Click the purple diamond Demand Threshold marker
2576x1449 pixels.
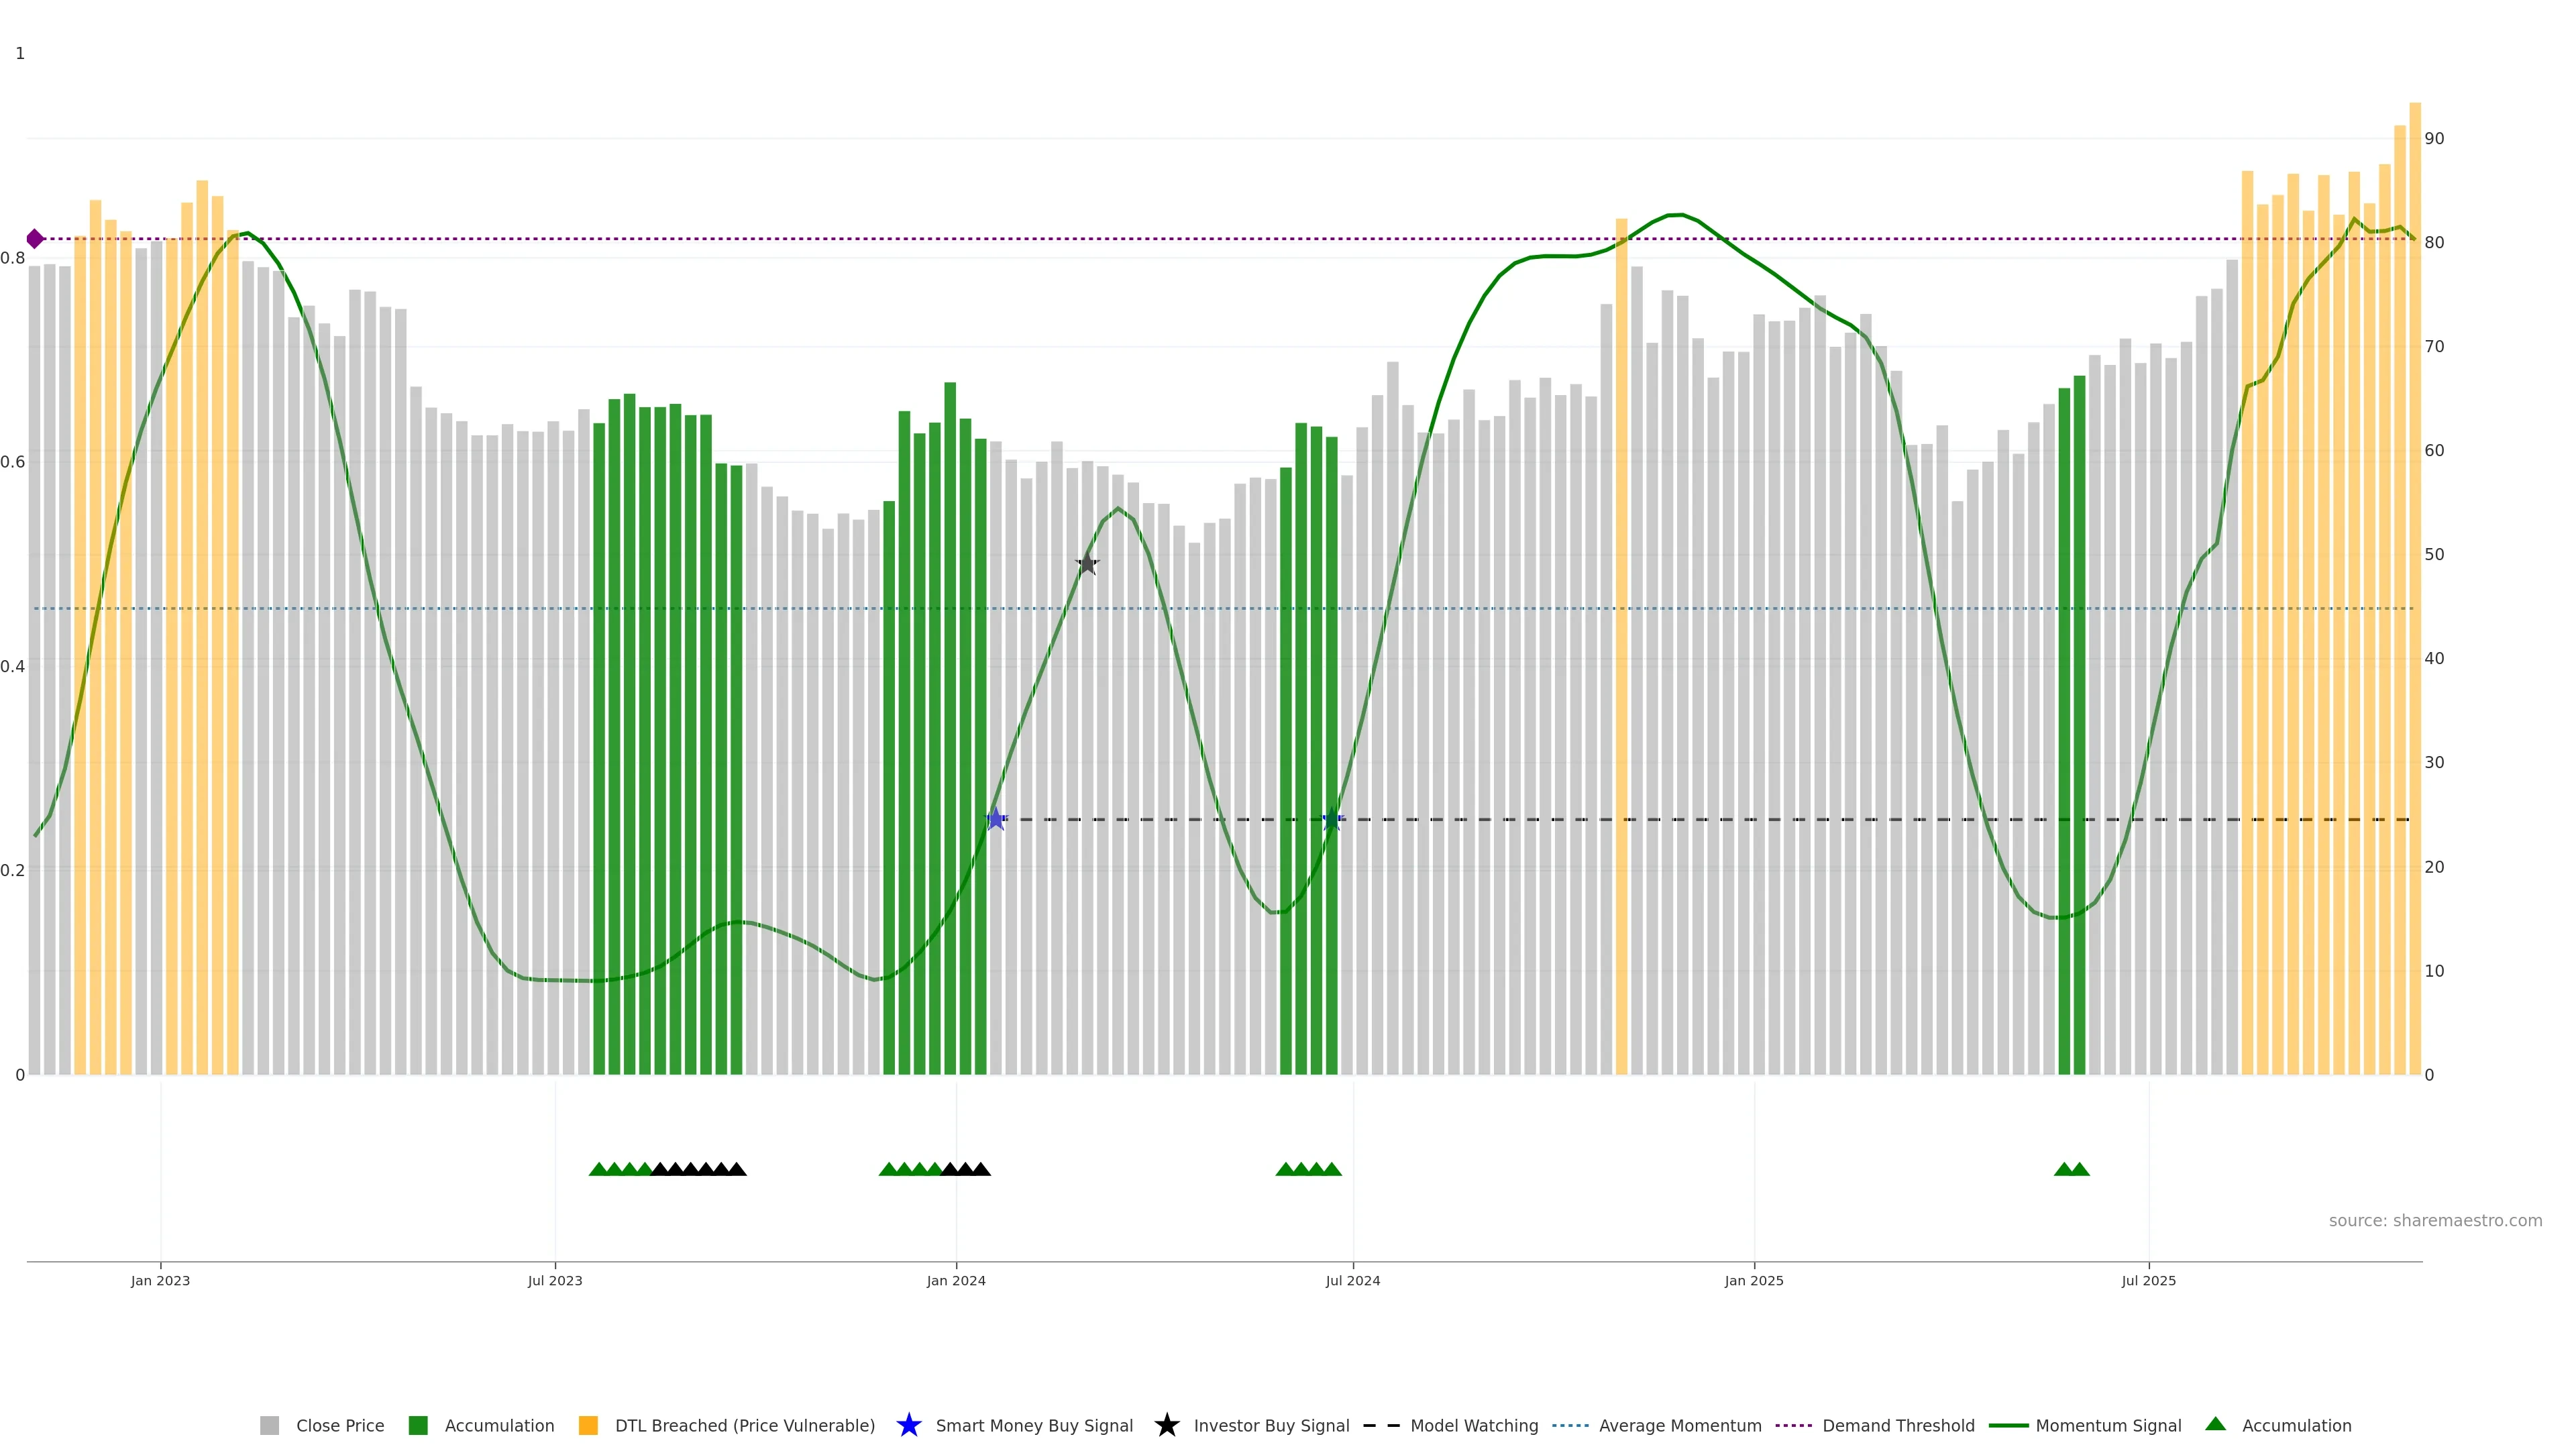(35, 239)
